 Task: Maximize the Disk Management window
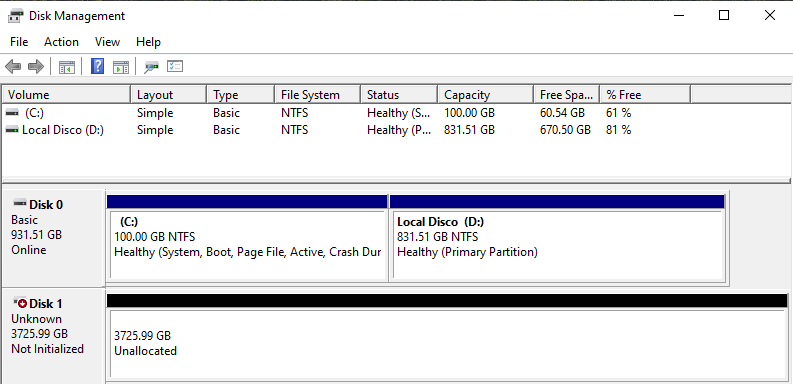(724, 16)
